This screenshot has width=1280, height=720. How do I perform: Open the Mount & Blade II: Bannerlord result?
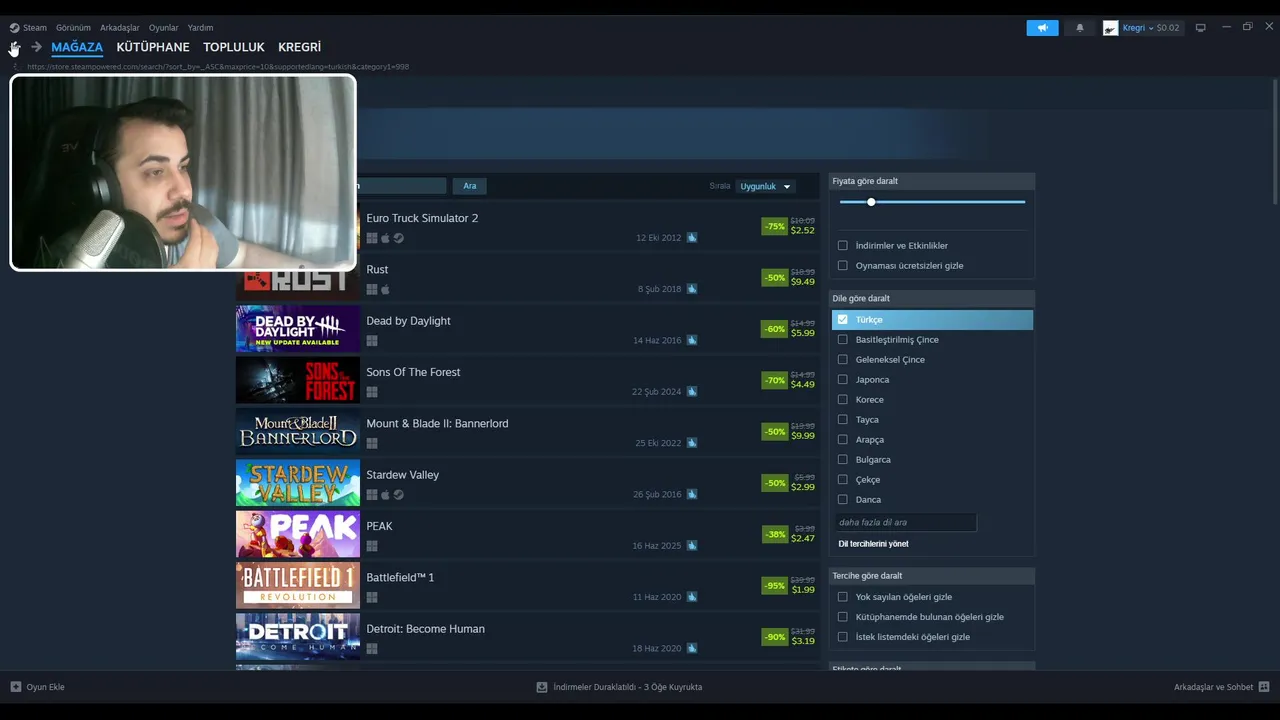click(x=527, y=432)
